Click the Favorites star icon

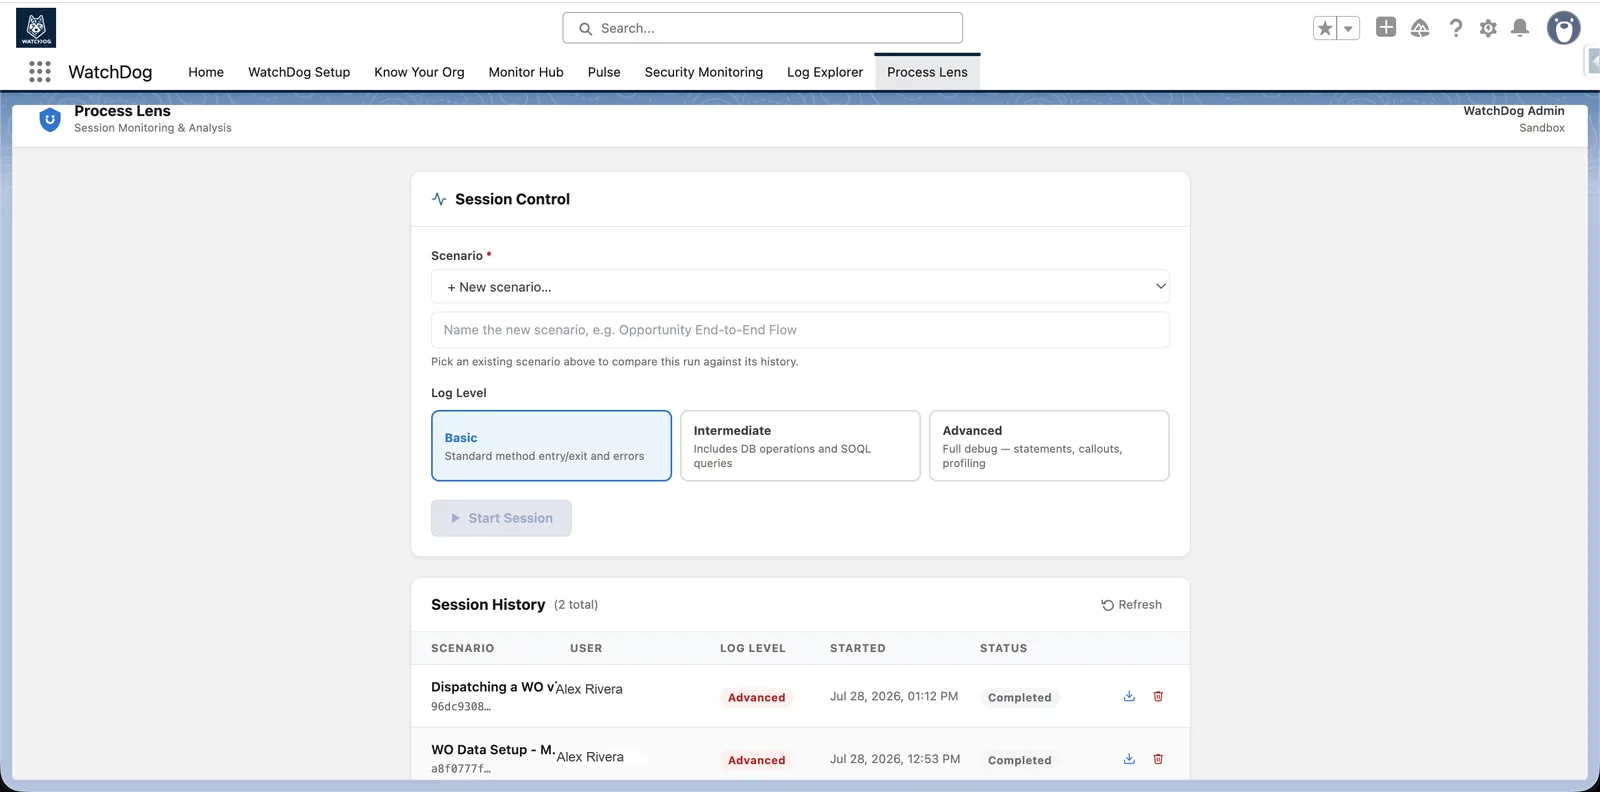pyautogui.click(x=1325, y=28)
